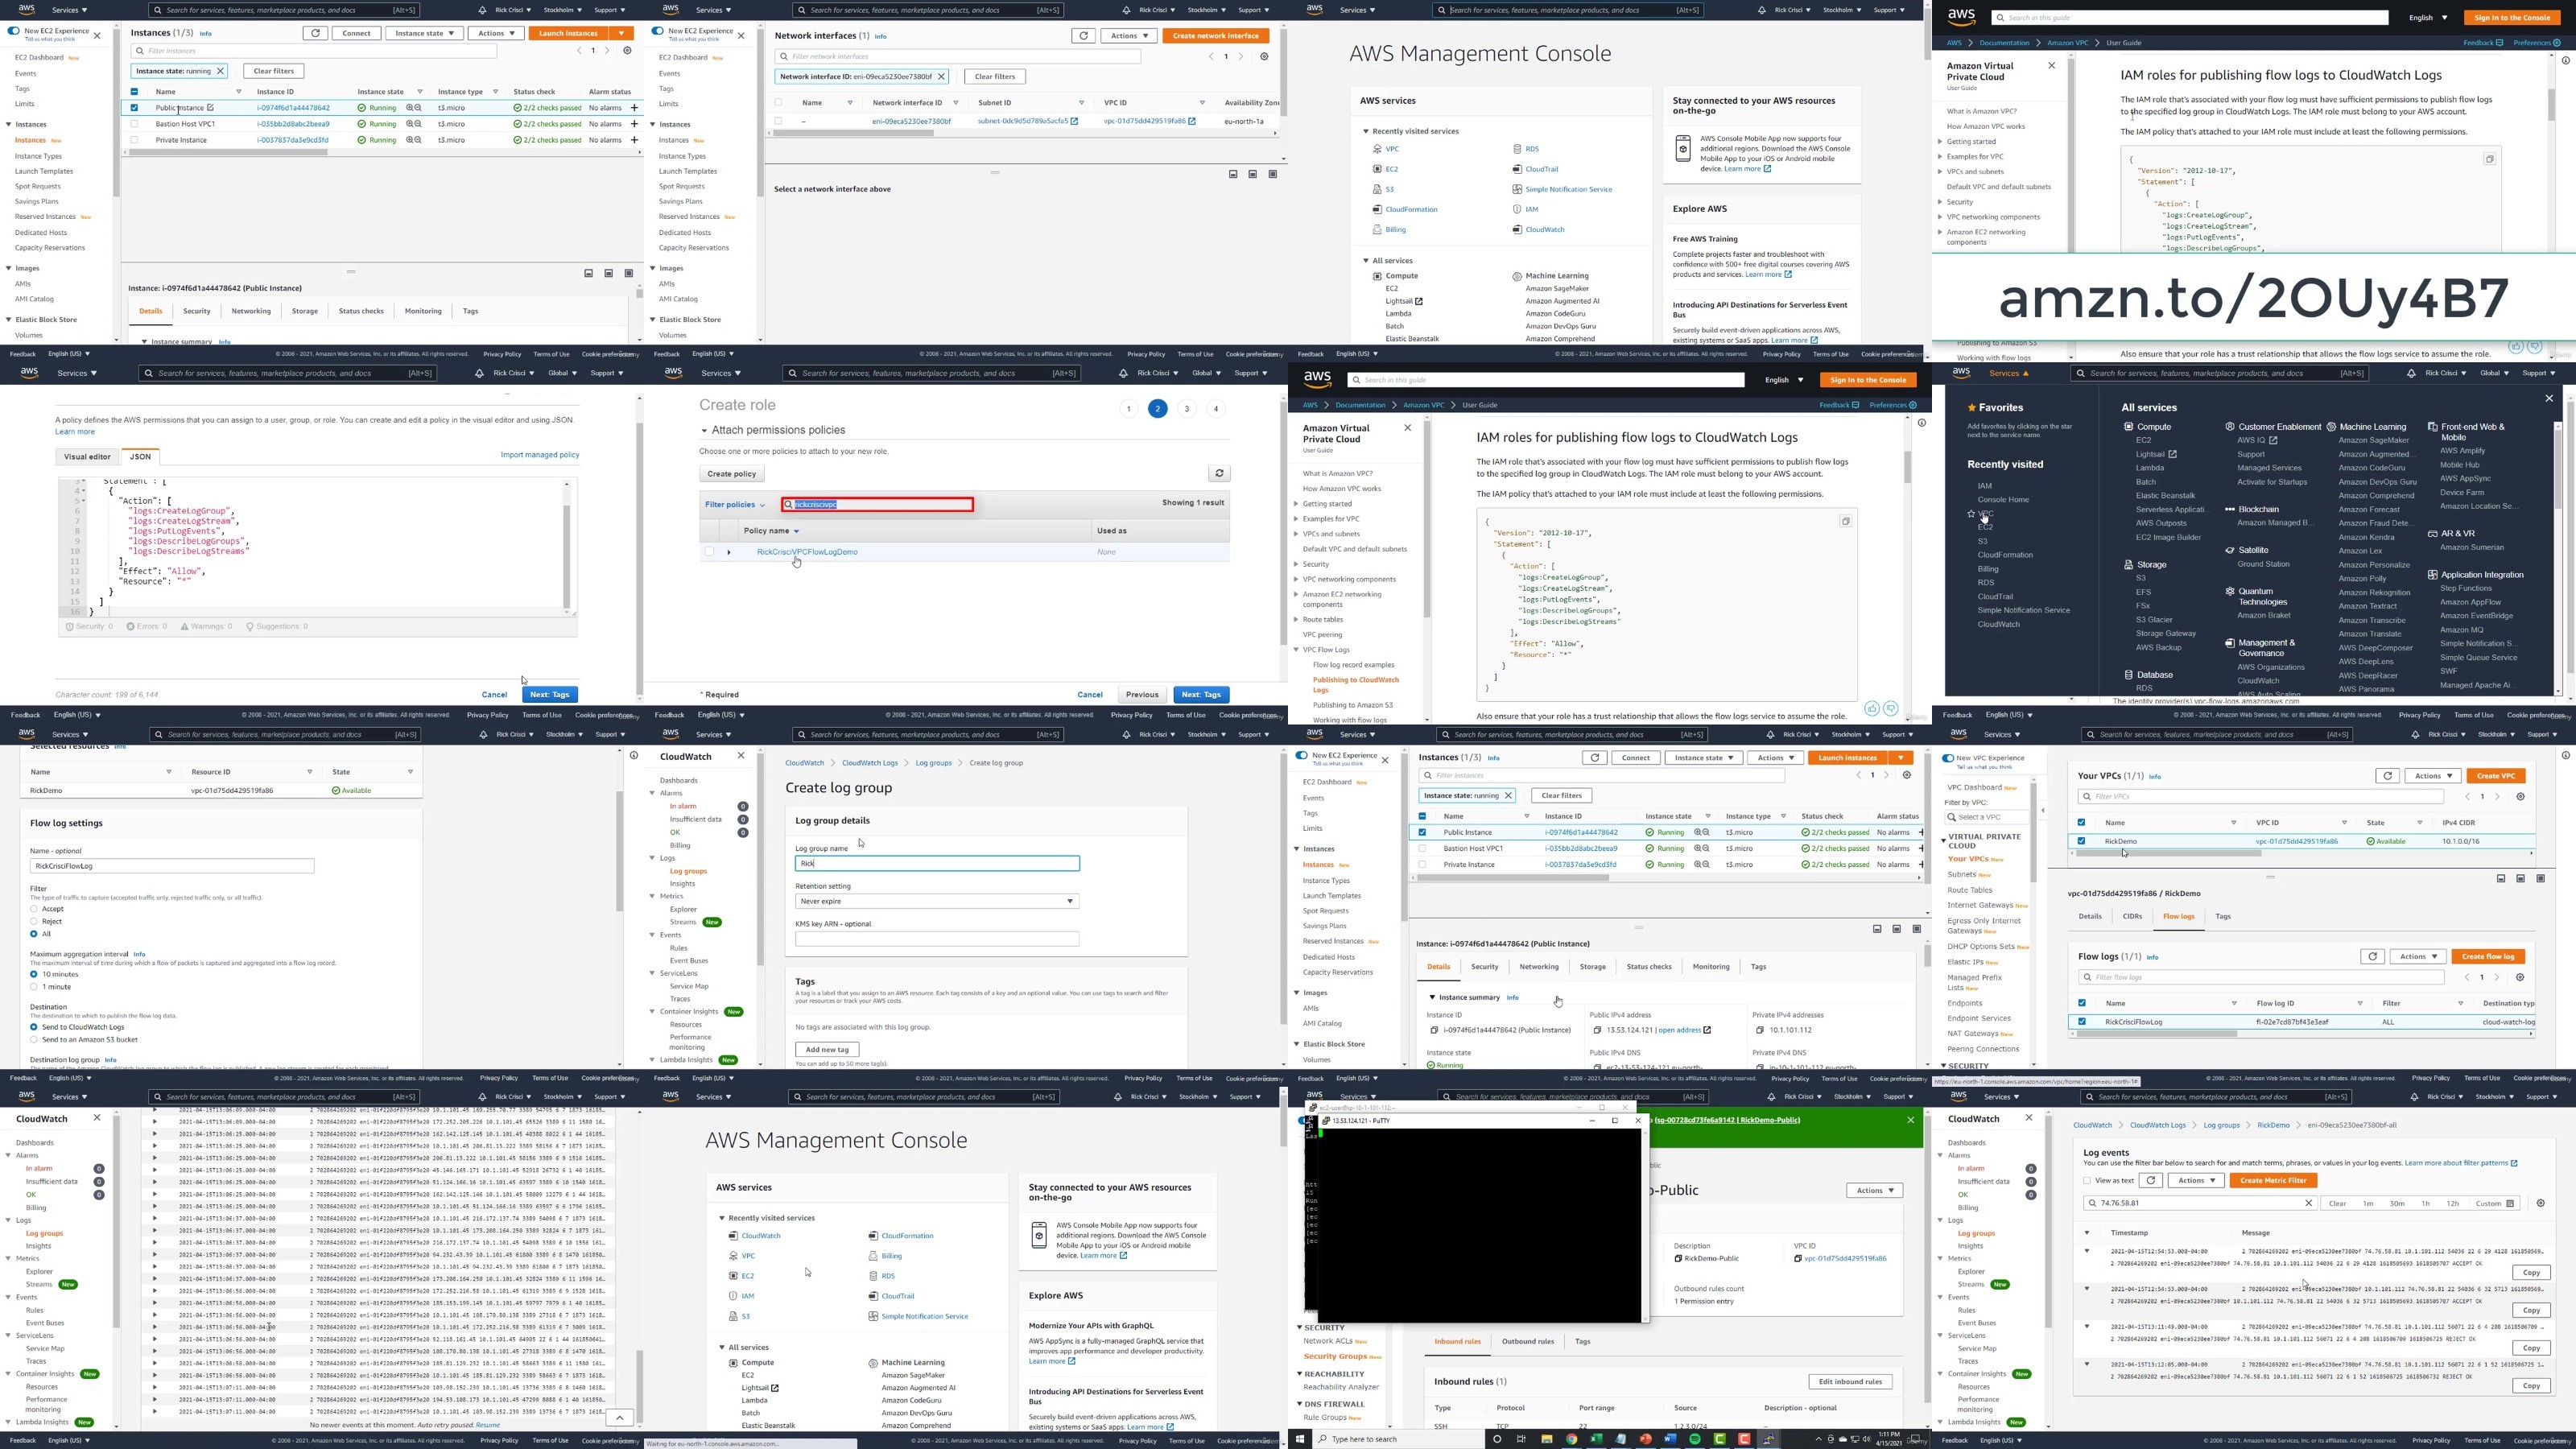Click the AR & VR category icon
This screenshot has width=2576, height=1449.
pyautogui.click(x=2432, y=534)
